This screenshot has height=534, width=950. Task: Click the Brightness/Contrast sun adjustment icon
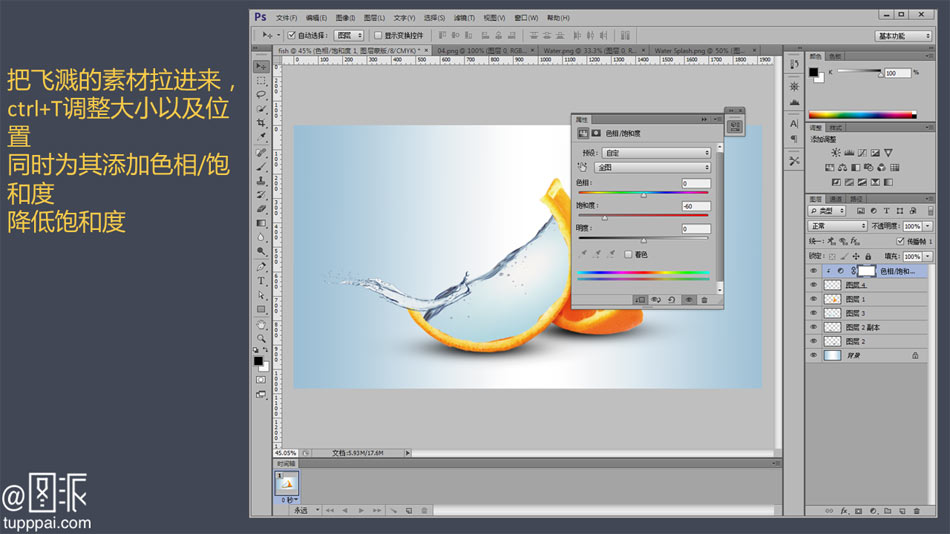836,153
